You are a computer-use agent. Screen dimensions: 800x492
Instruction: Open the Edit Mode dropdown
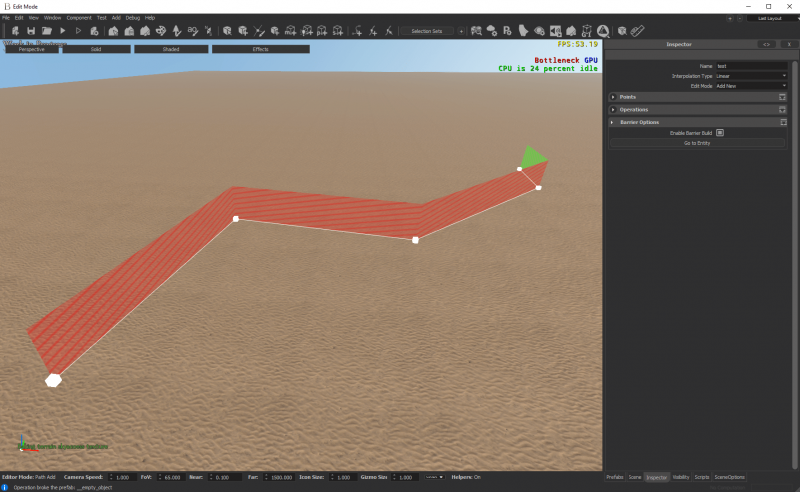[751, 86]
